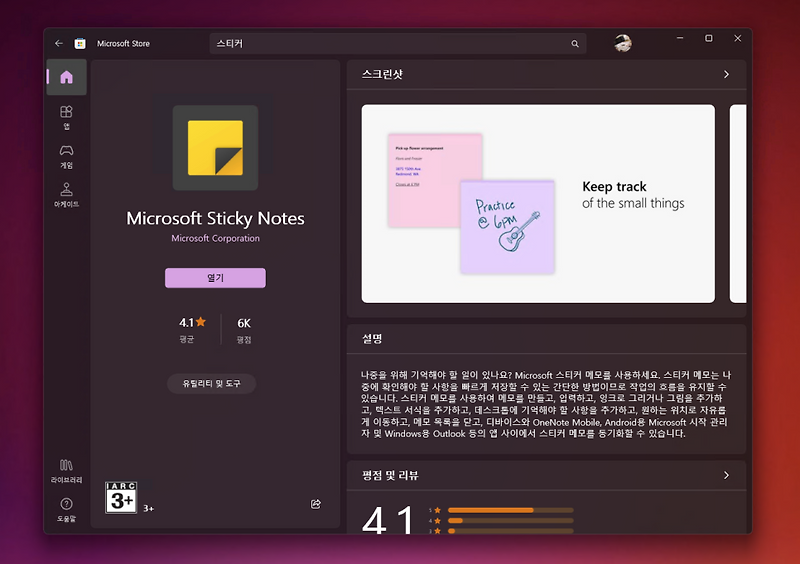Image resolution: width=800 pixels, height=564 pixels.
Task: Open the Microsoft Corporation publisher link
Action: click(x=215, y=238)
